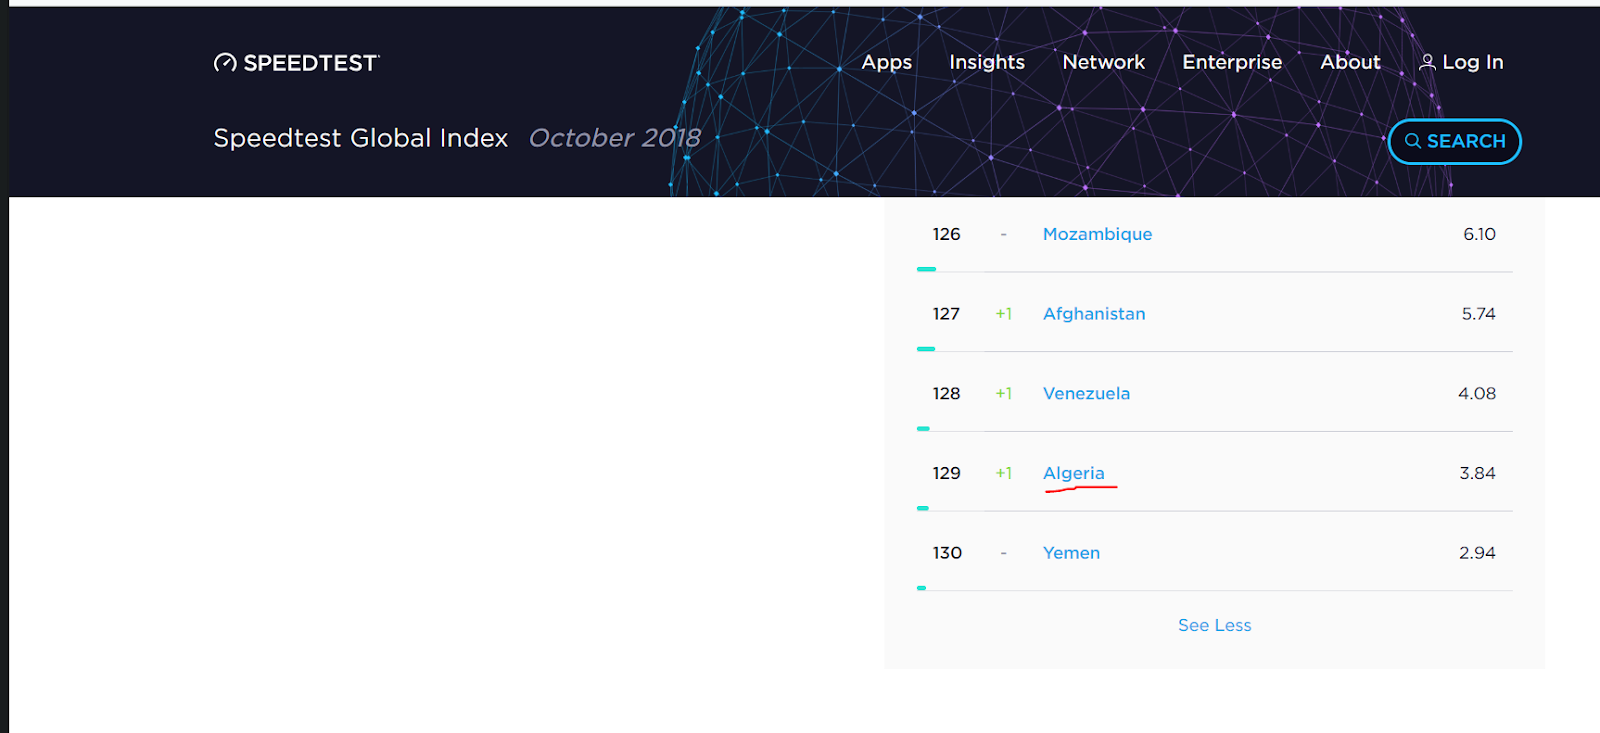
Task: Click the speed bar under Mozambique
Action: [926, 269]
